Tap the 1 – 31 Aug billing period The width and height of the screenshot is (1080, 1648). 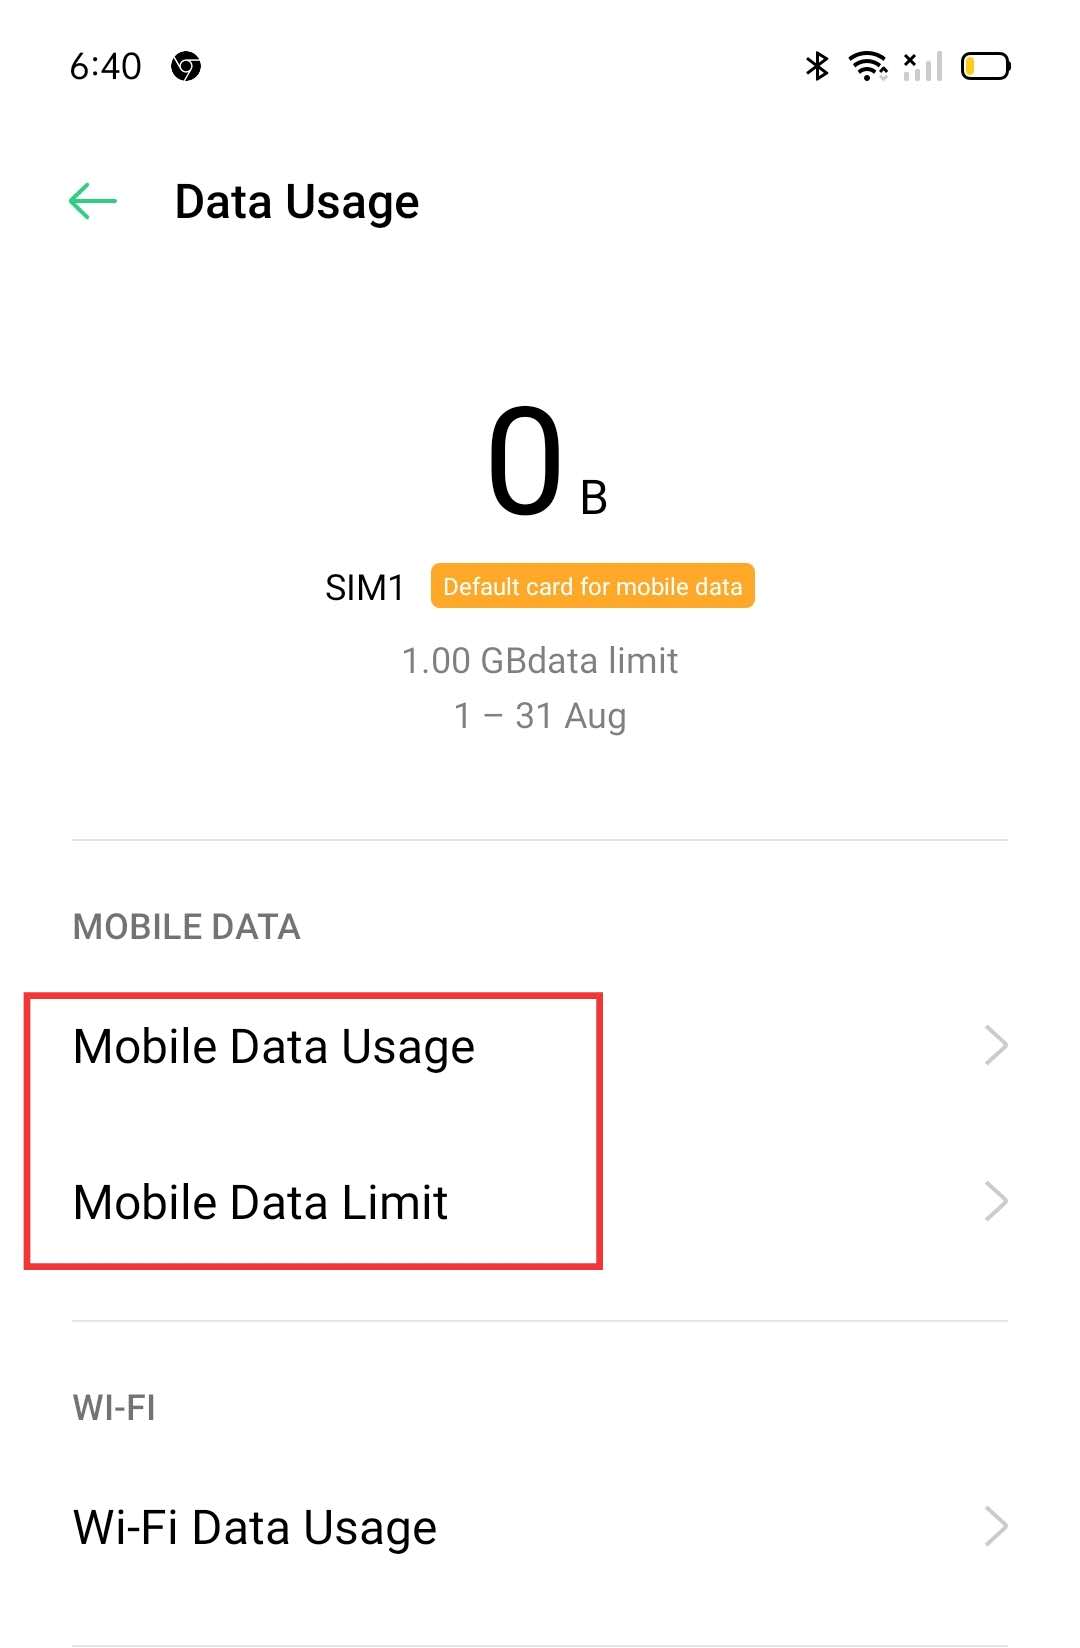point(540,716)
